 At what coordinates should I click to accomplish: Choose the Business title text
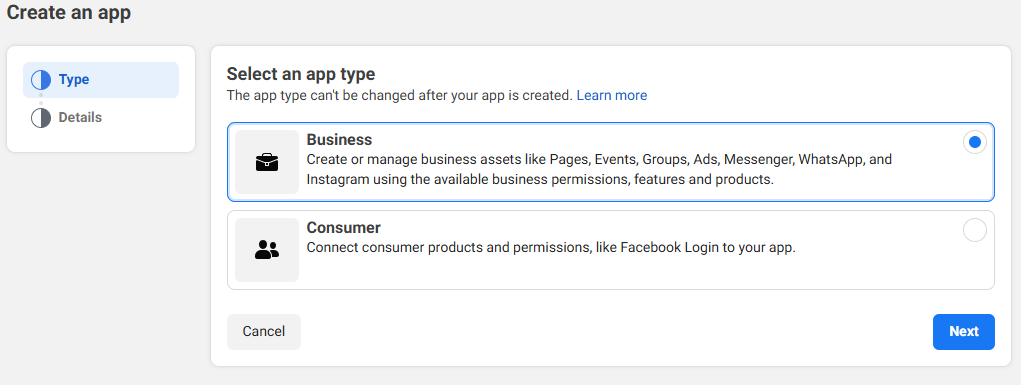tap(339, 140)
